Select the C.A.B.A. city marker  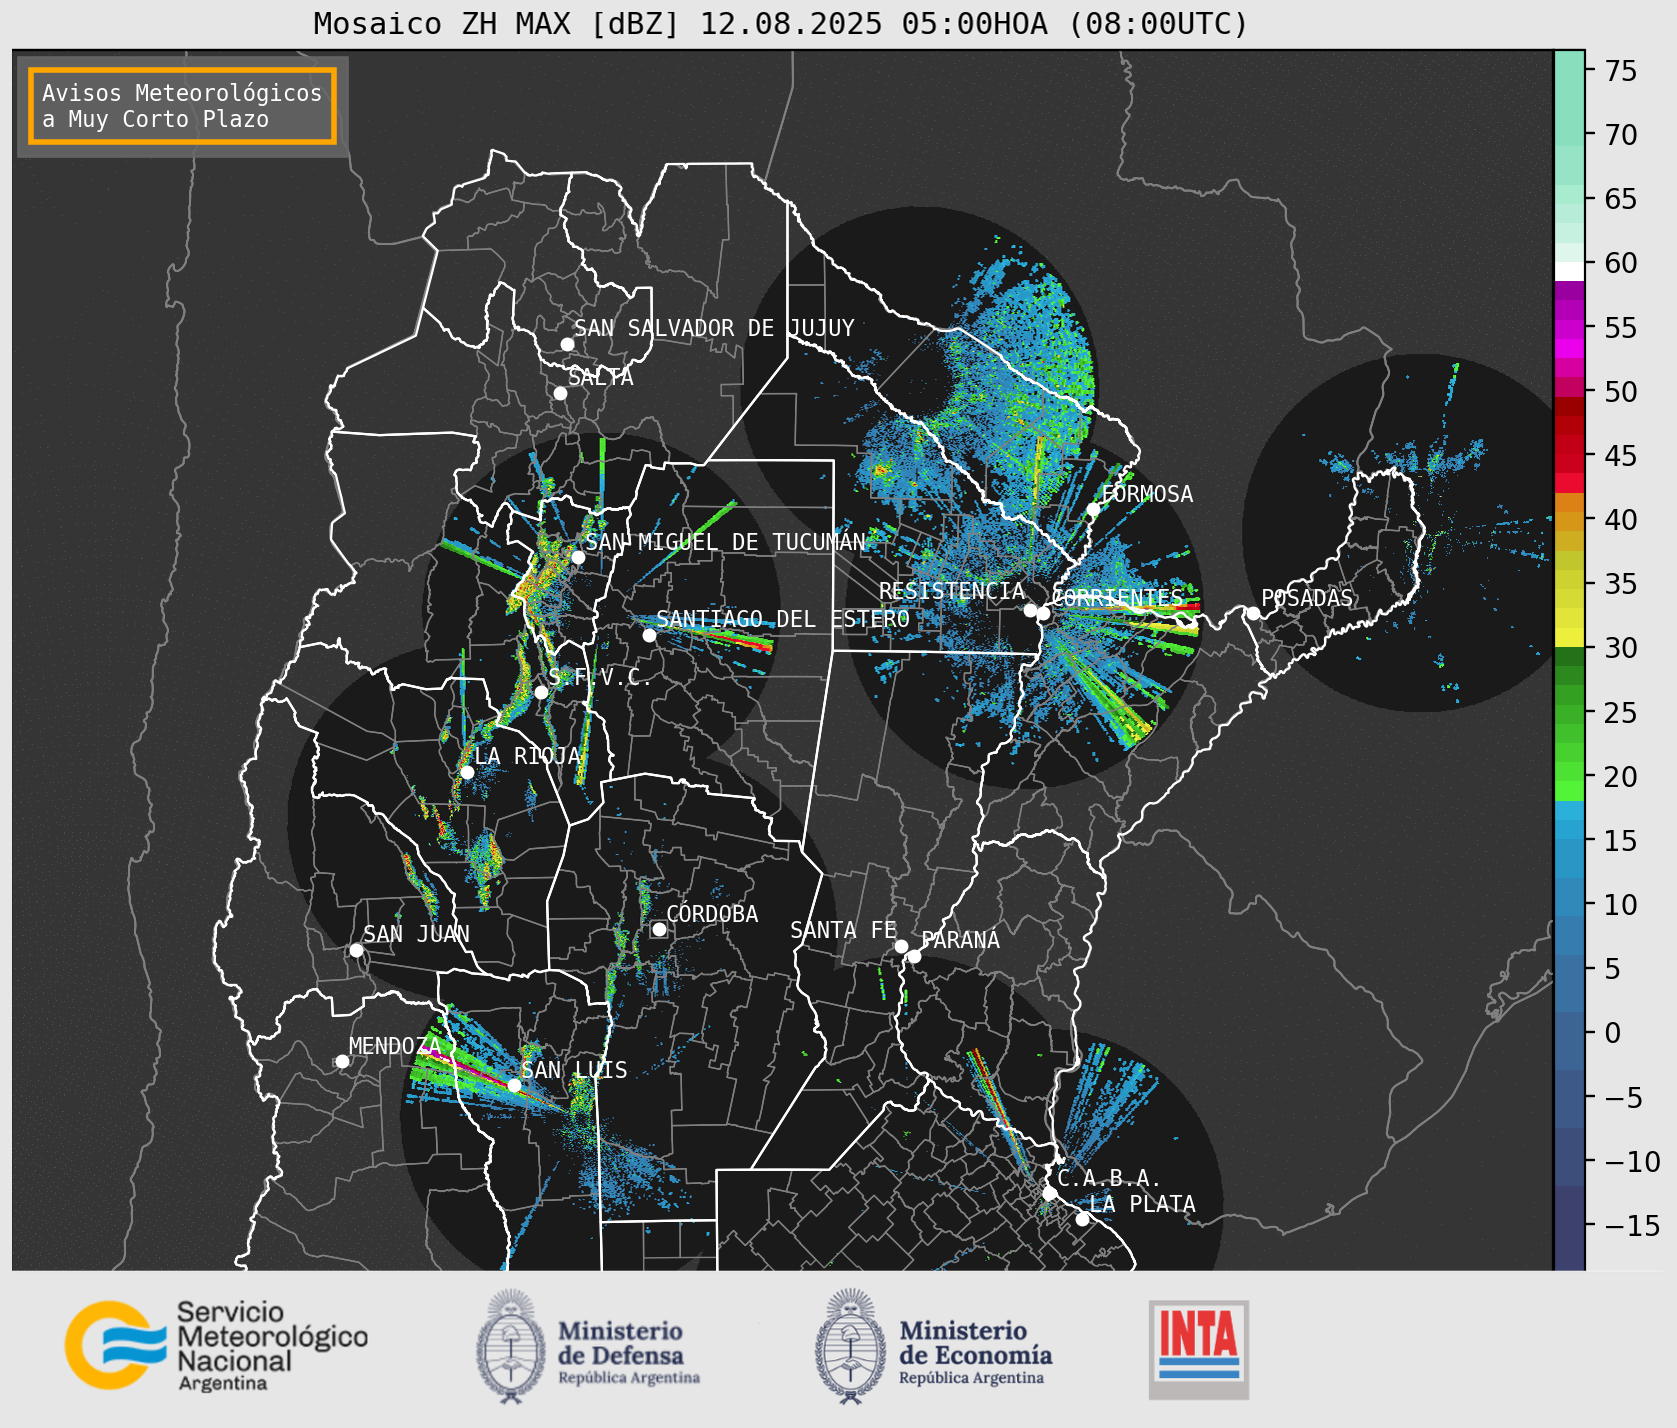(x=1049, y=1193)
